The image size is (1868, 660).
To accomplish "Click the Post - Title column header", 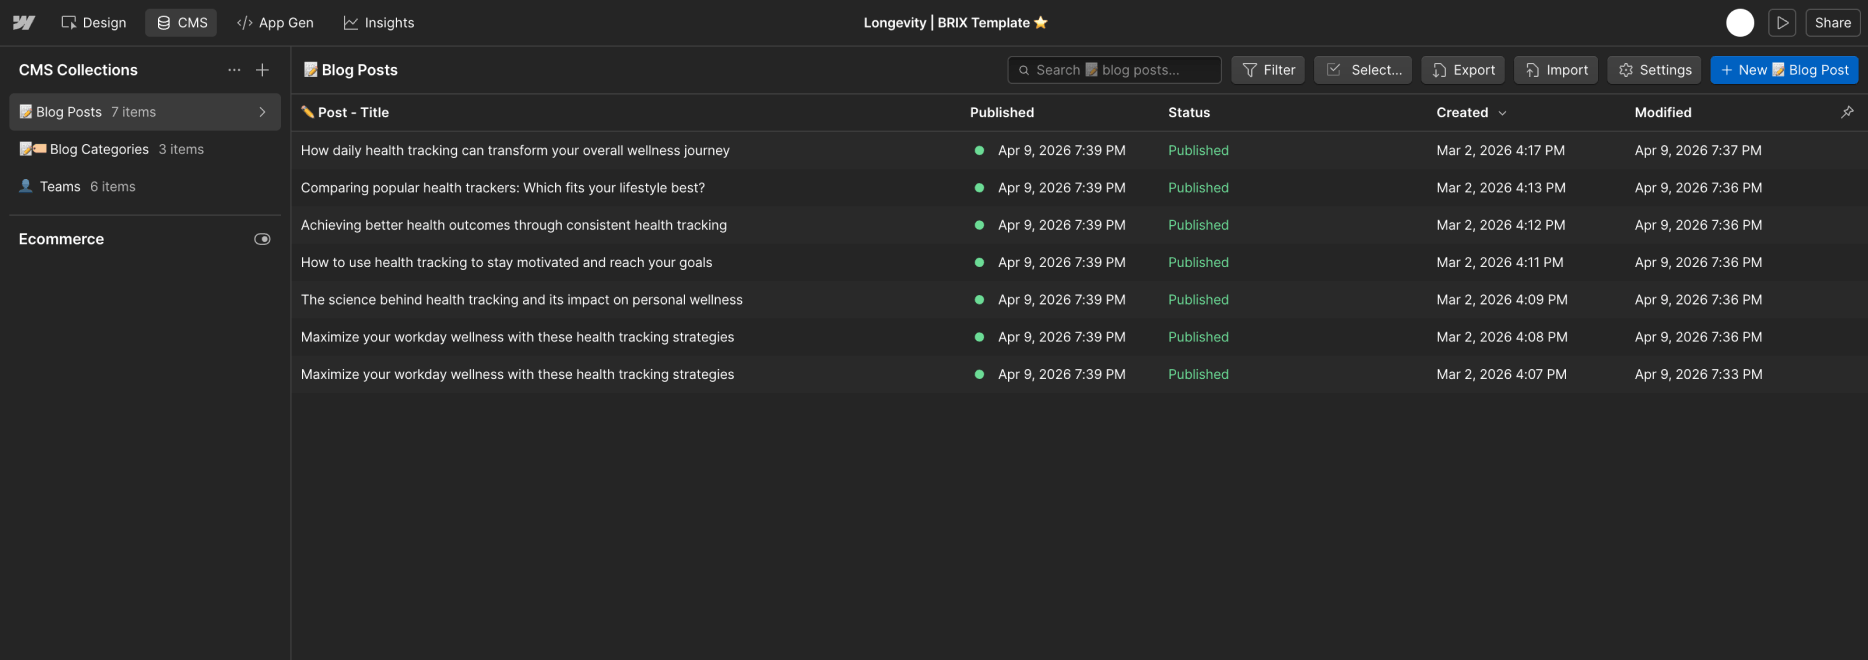I will click(345, 112).
